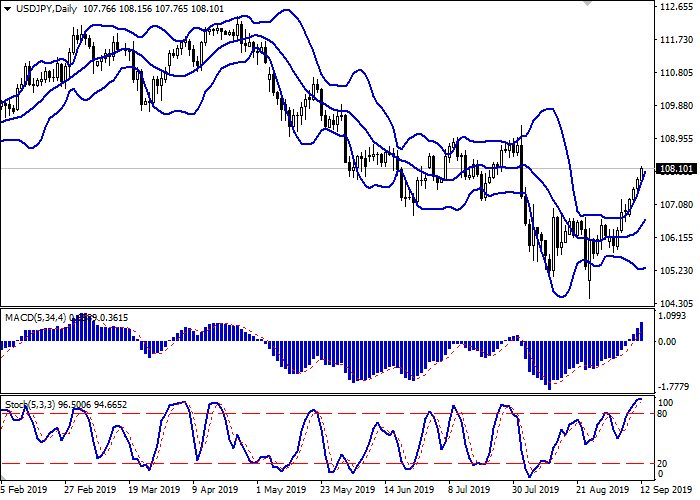Viewport: 700px width, 500px height.
Task: Click the Stochastic 20 level label
Action: [x=663, y=463]
